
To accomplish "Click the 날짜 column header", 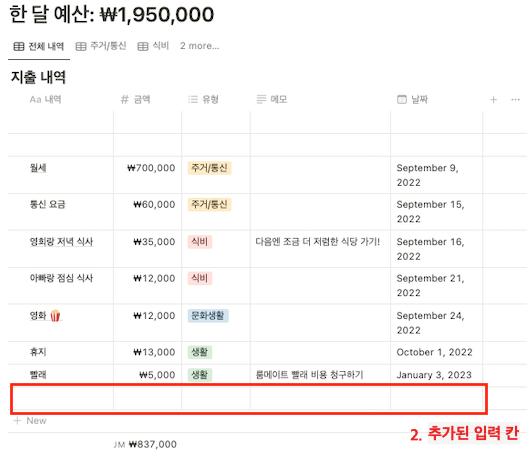I will 412,100.
